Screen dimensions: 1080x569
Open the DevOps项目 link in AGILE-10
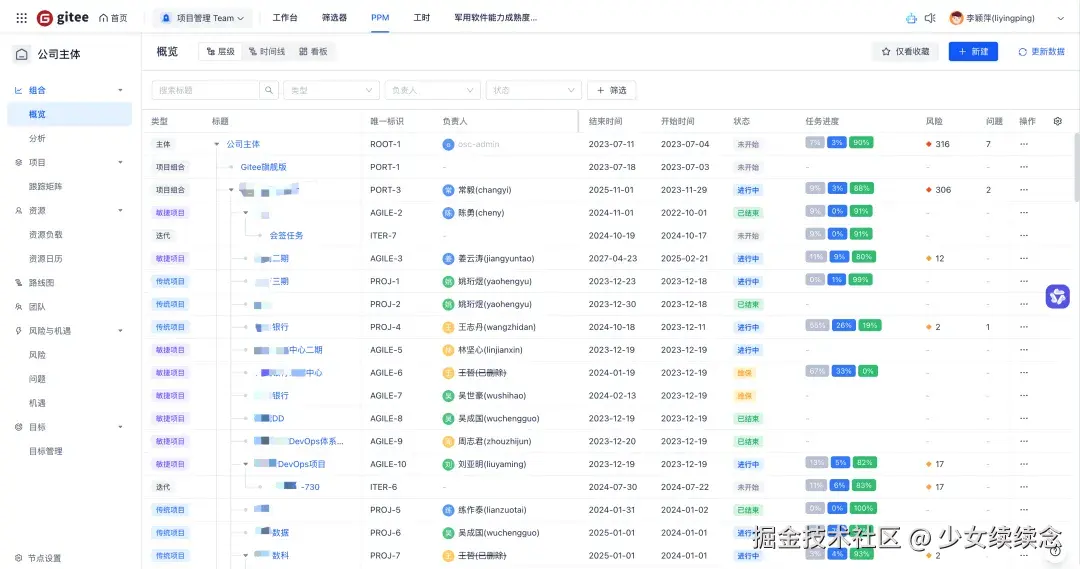coord(302,464)
